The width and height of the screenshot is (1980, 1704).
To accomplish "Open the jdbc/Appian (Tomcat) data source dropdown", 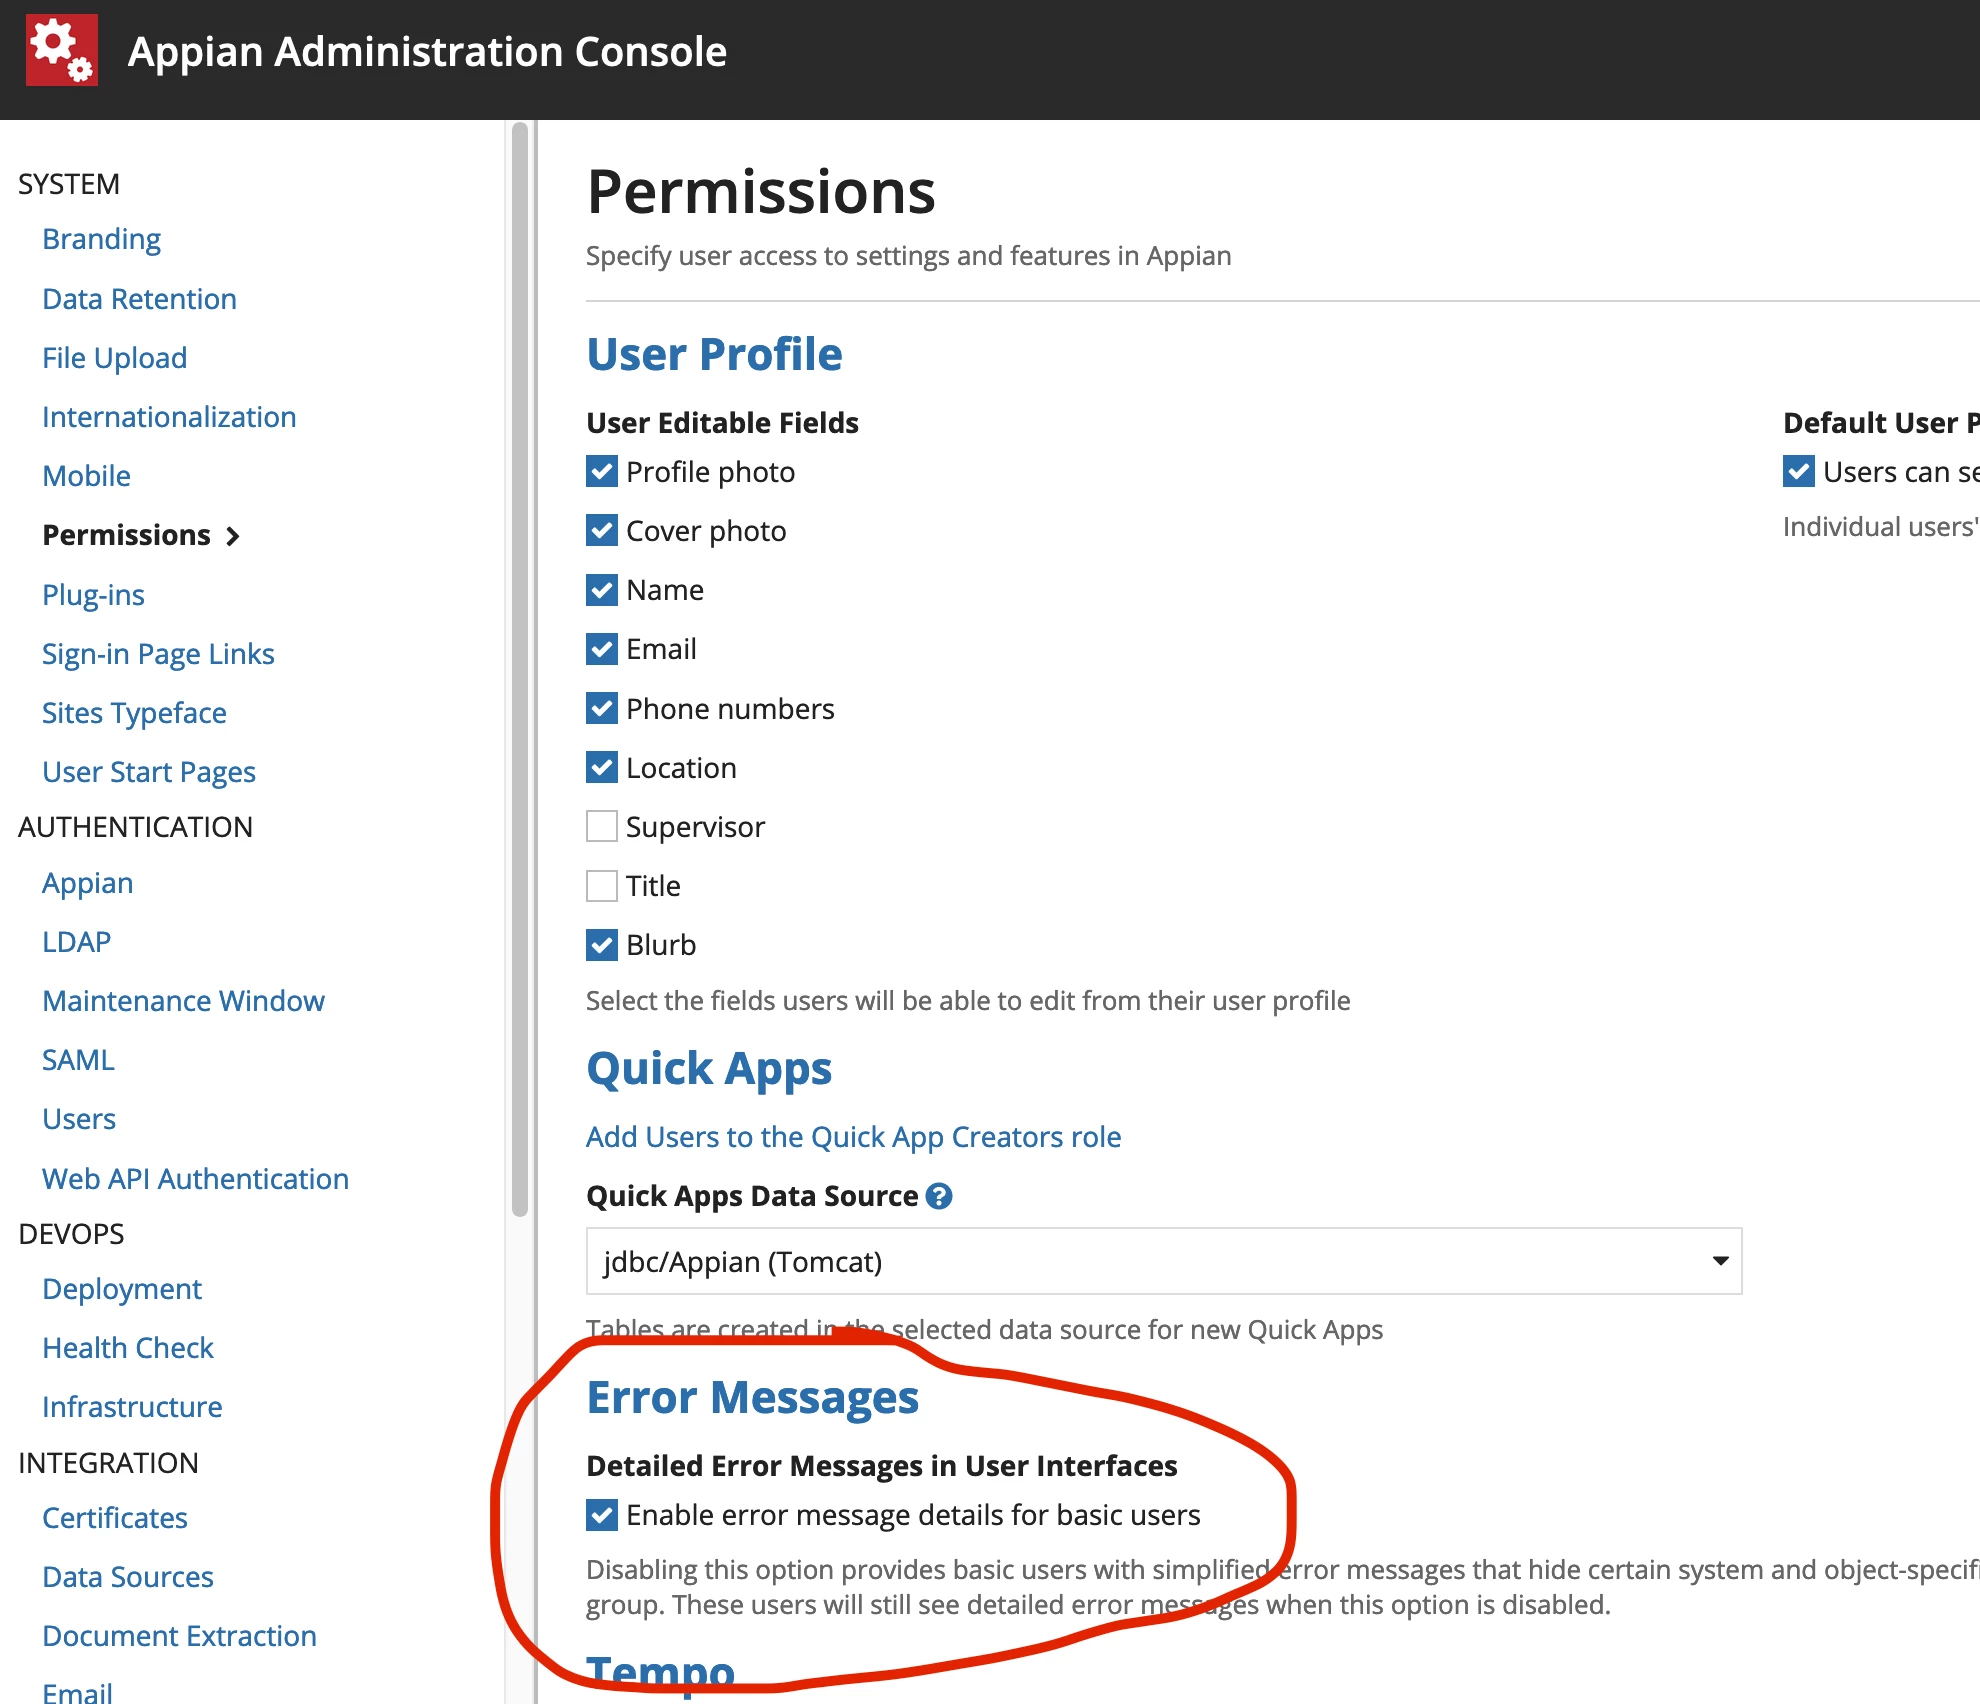I will pyautogui.click(x=1164, y=1261).
